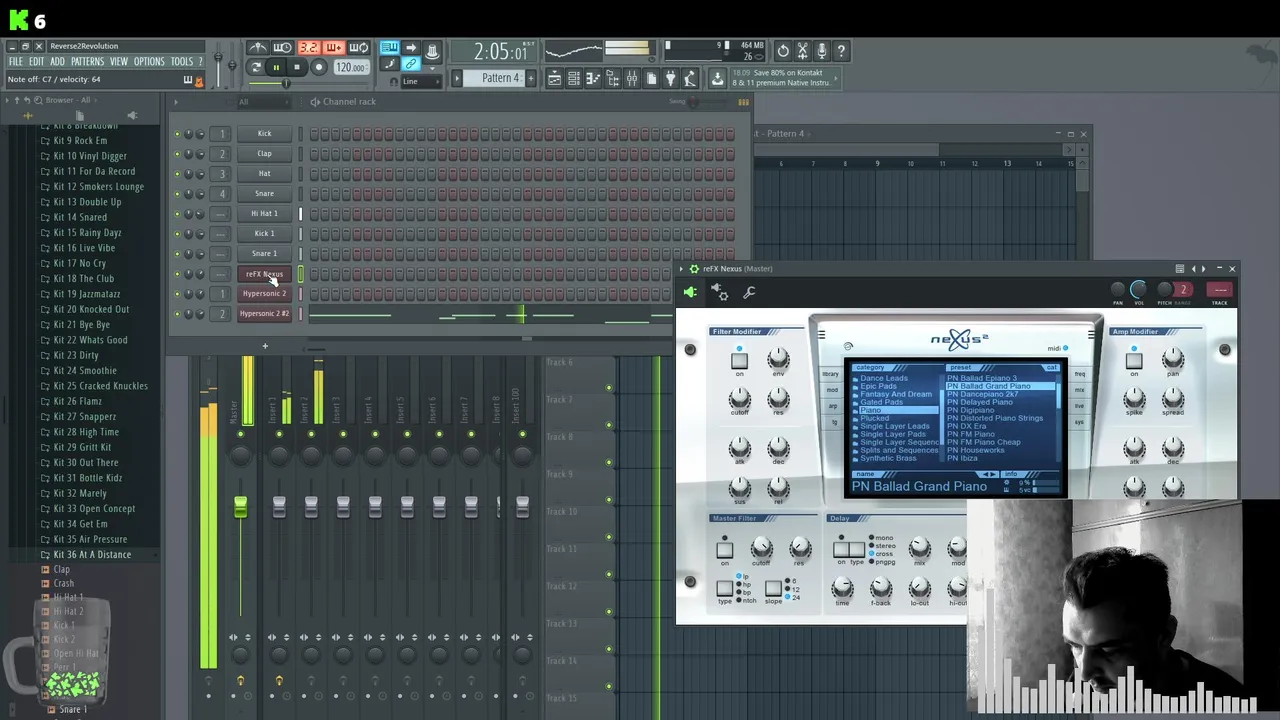Open the mixer view icon
Screen dimensions: 1280x720
[632, 78]
